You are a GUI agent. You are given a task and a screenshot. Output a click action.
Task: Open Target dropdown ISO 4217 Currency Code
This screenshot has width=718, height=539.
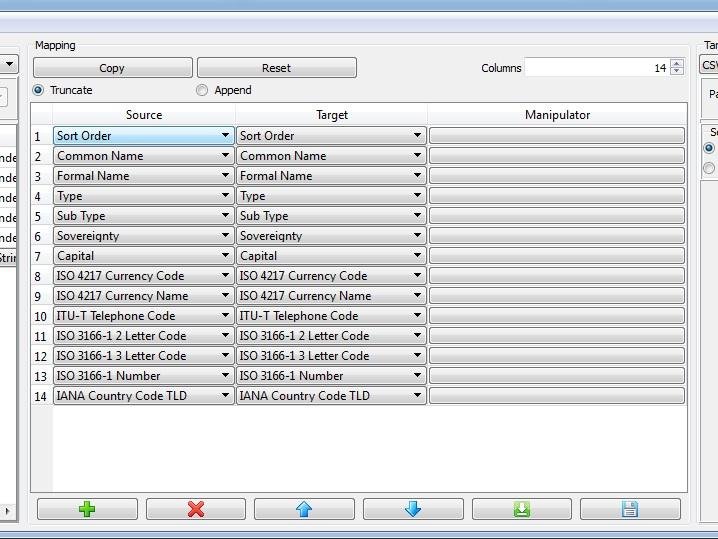pos(331,276)
